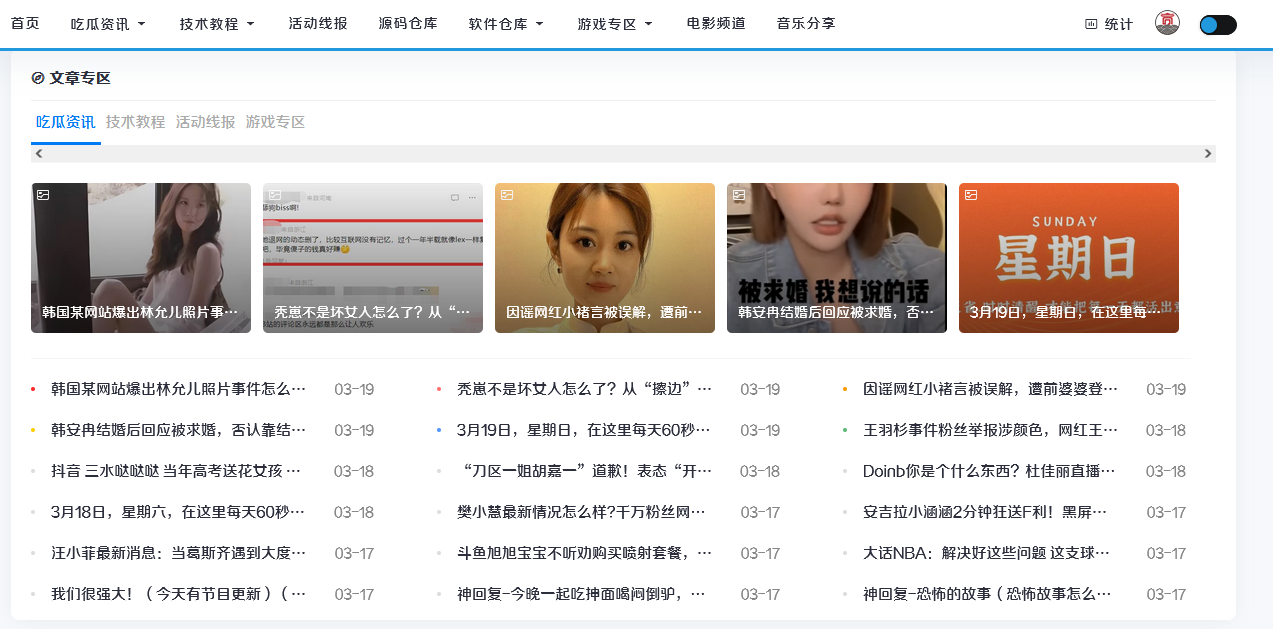This screenshot has height=629, width=1273.
Task: Go to 首页 in the navigation
Action: pyautogui.click(x=25, y=24)
